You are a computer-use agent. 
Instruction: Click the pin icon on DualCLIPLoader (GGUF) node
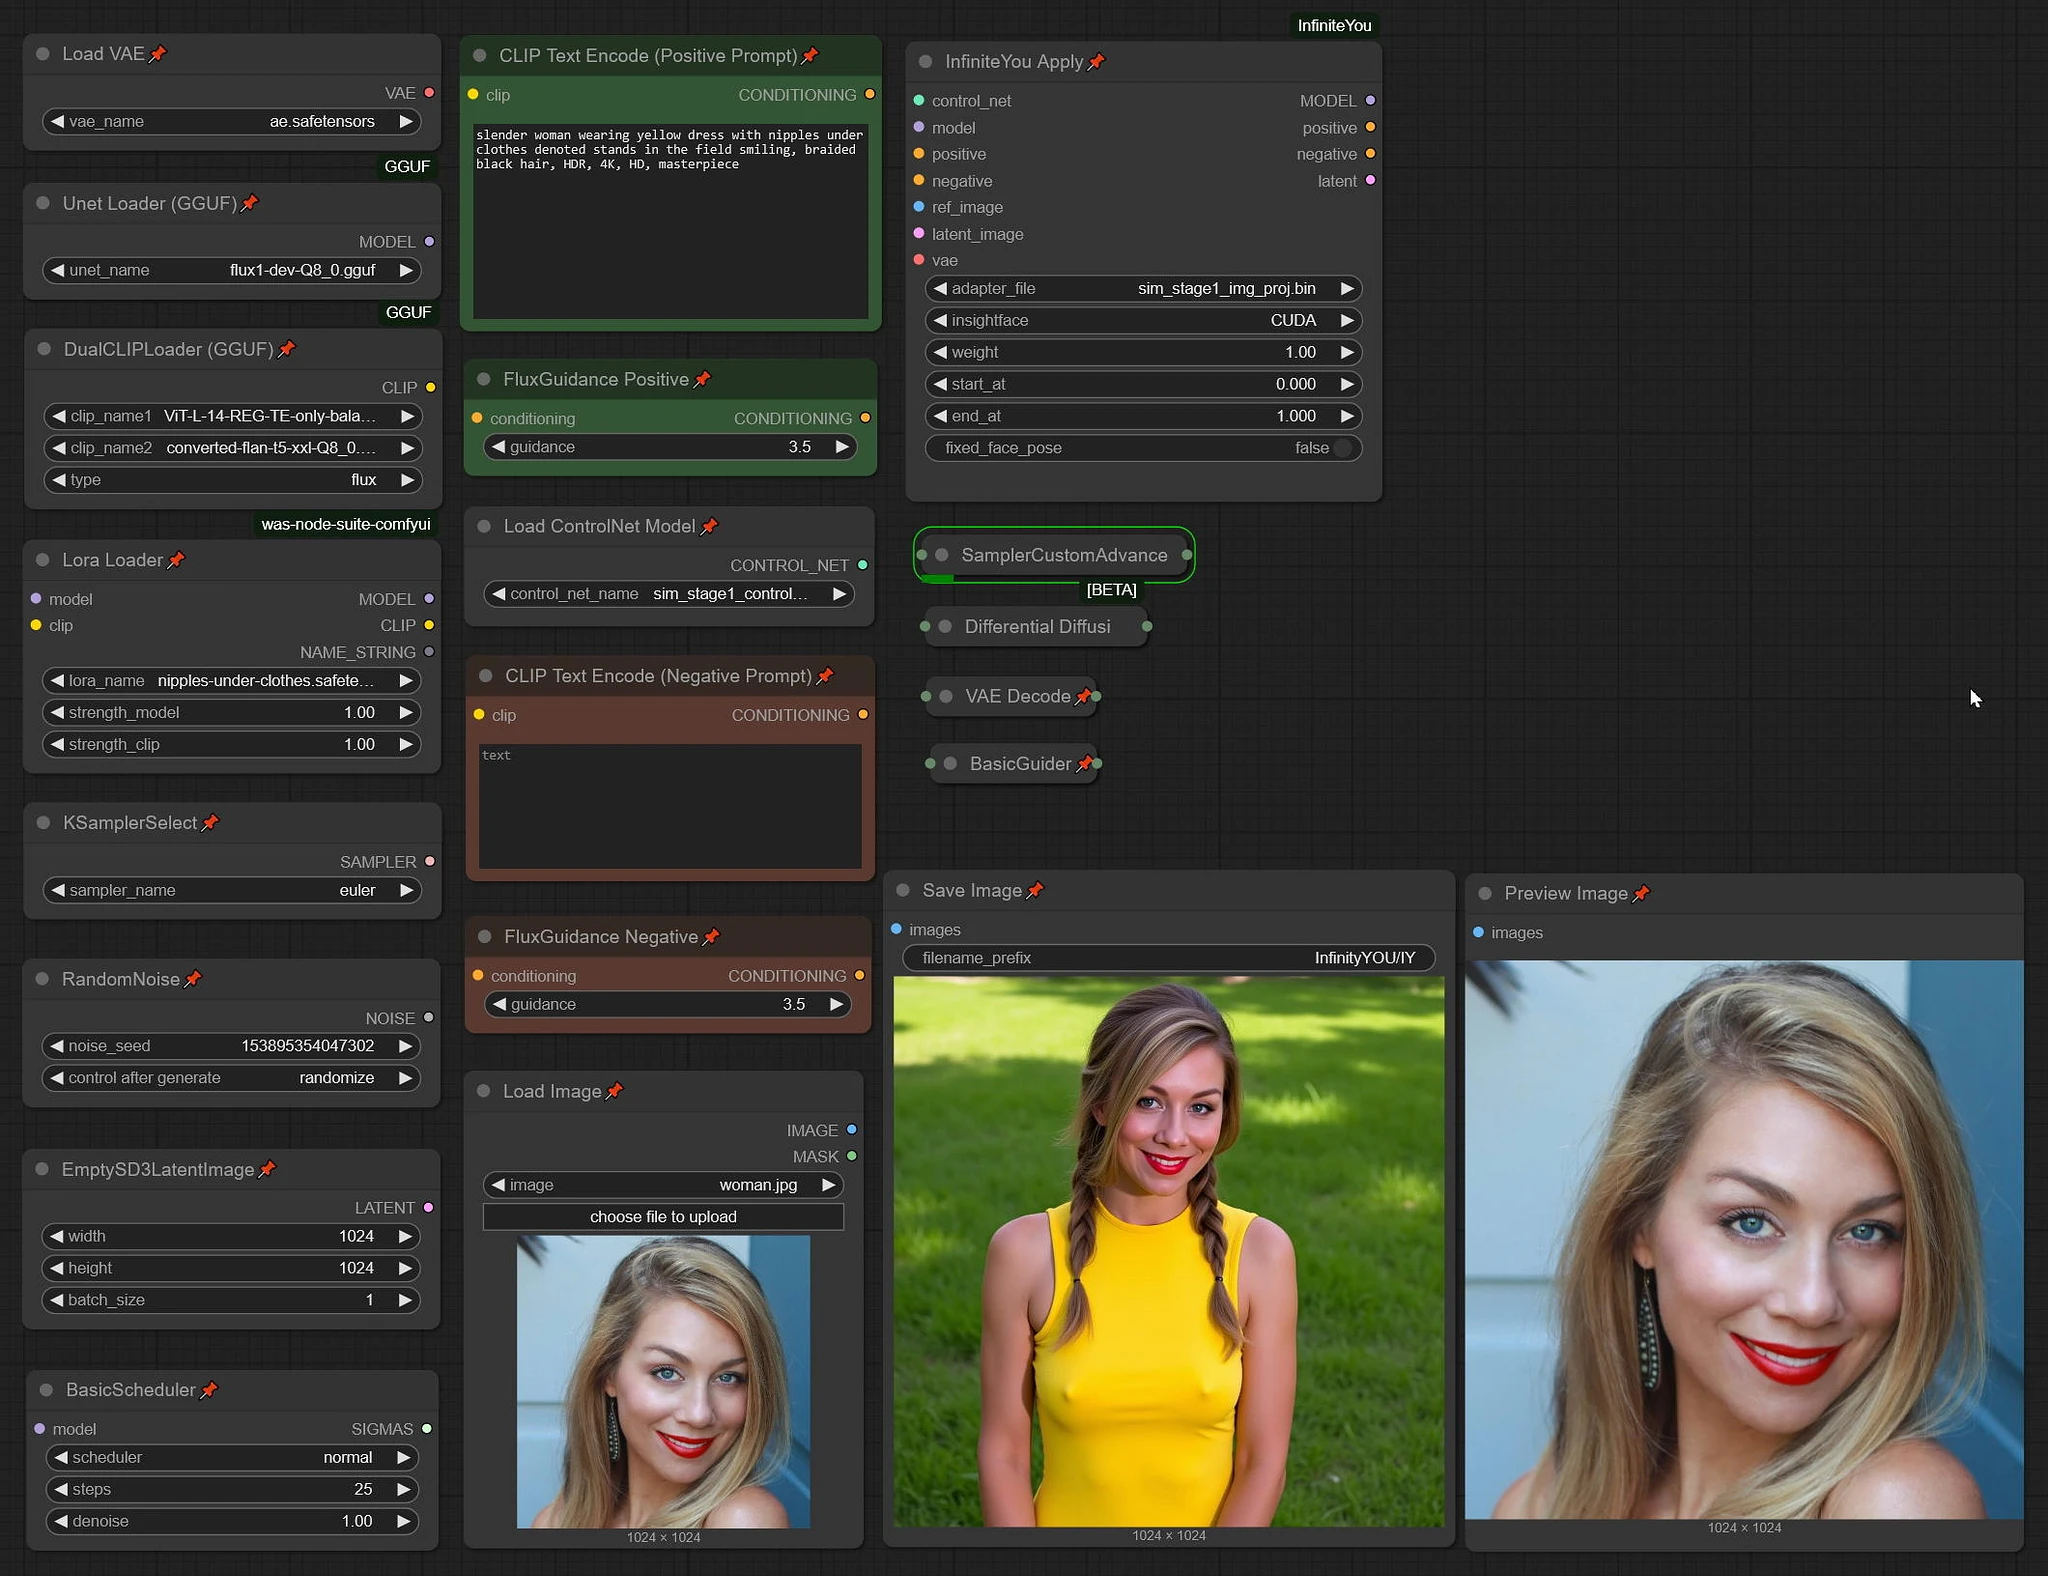287,349
